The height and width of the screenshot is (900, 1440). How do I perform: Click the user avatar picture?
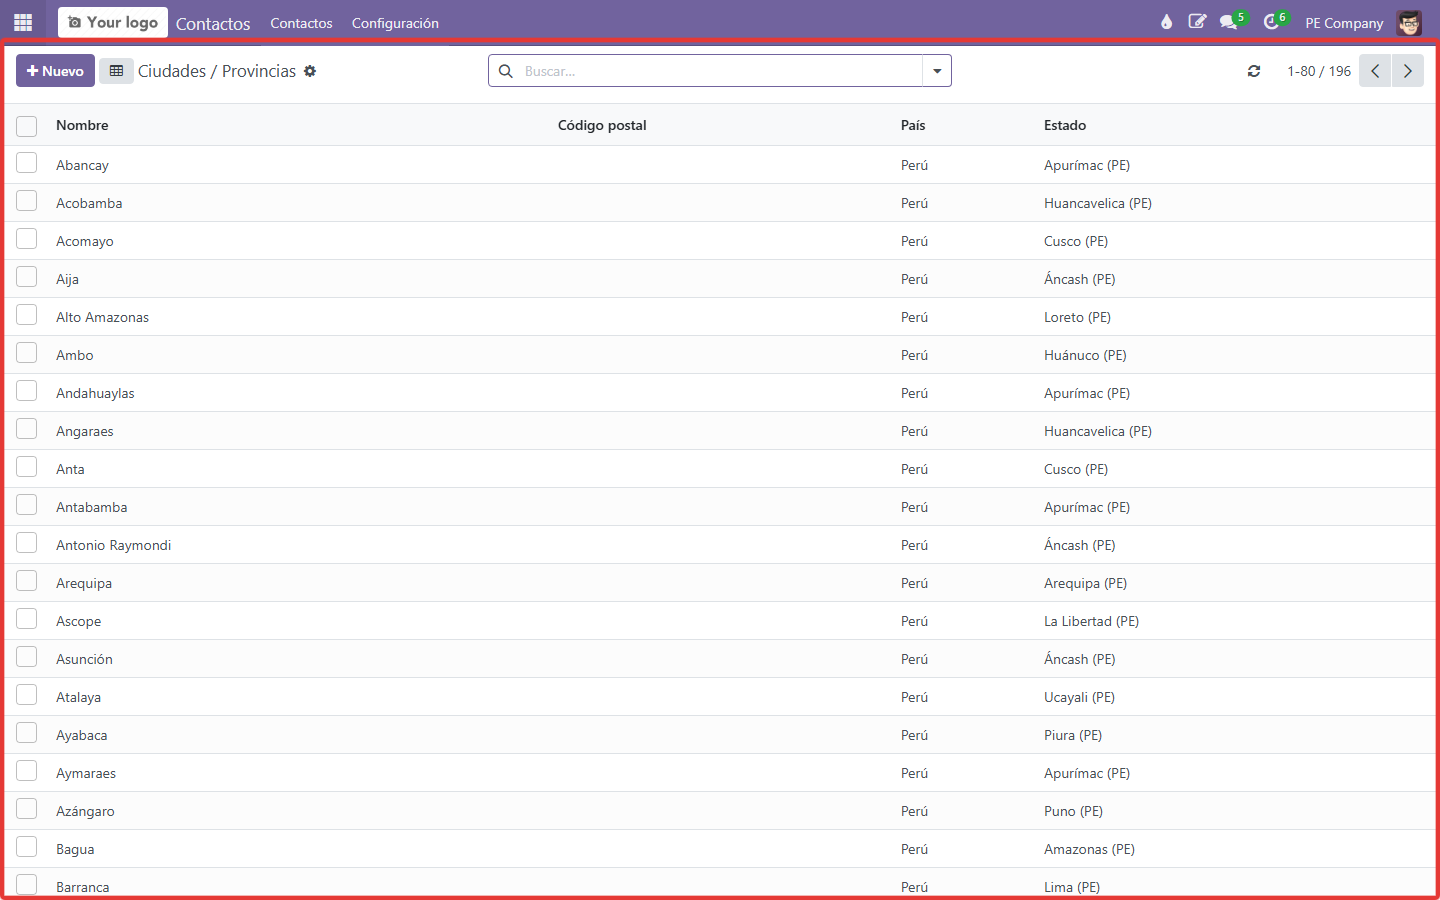click(x=1409, y=22)
